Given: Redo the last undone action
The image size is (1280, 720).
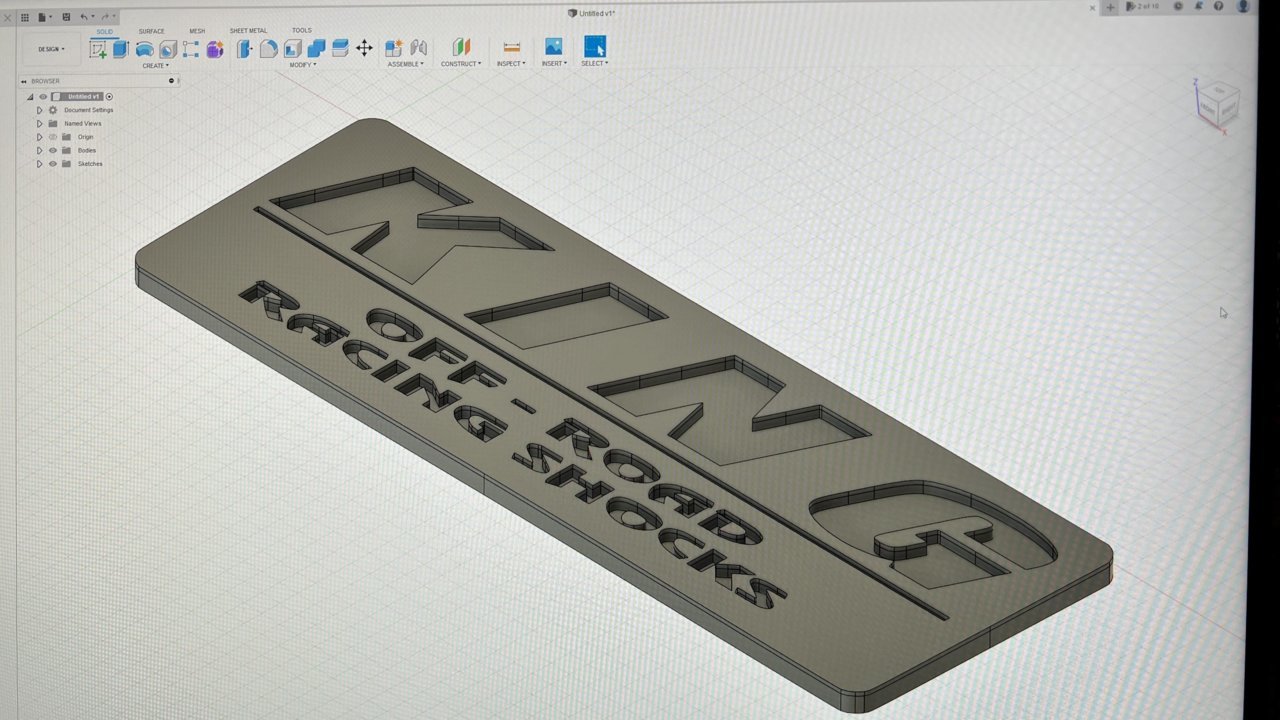Looking at the screenshot, I should [x=106, y=17].
